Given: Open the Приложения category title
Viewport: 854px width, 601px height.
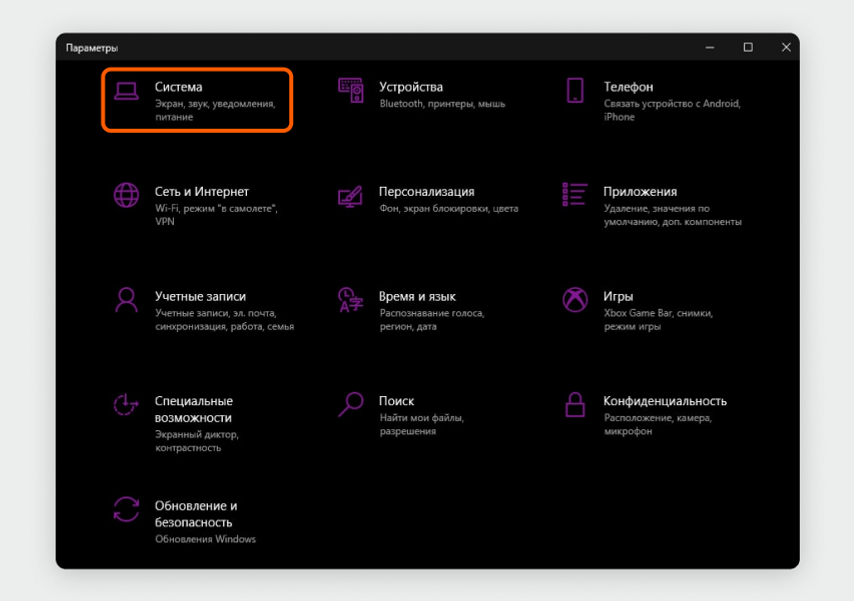Looking at the screenshot, I should [x=640, y=192].
